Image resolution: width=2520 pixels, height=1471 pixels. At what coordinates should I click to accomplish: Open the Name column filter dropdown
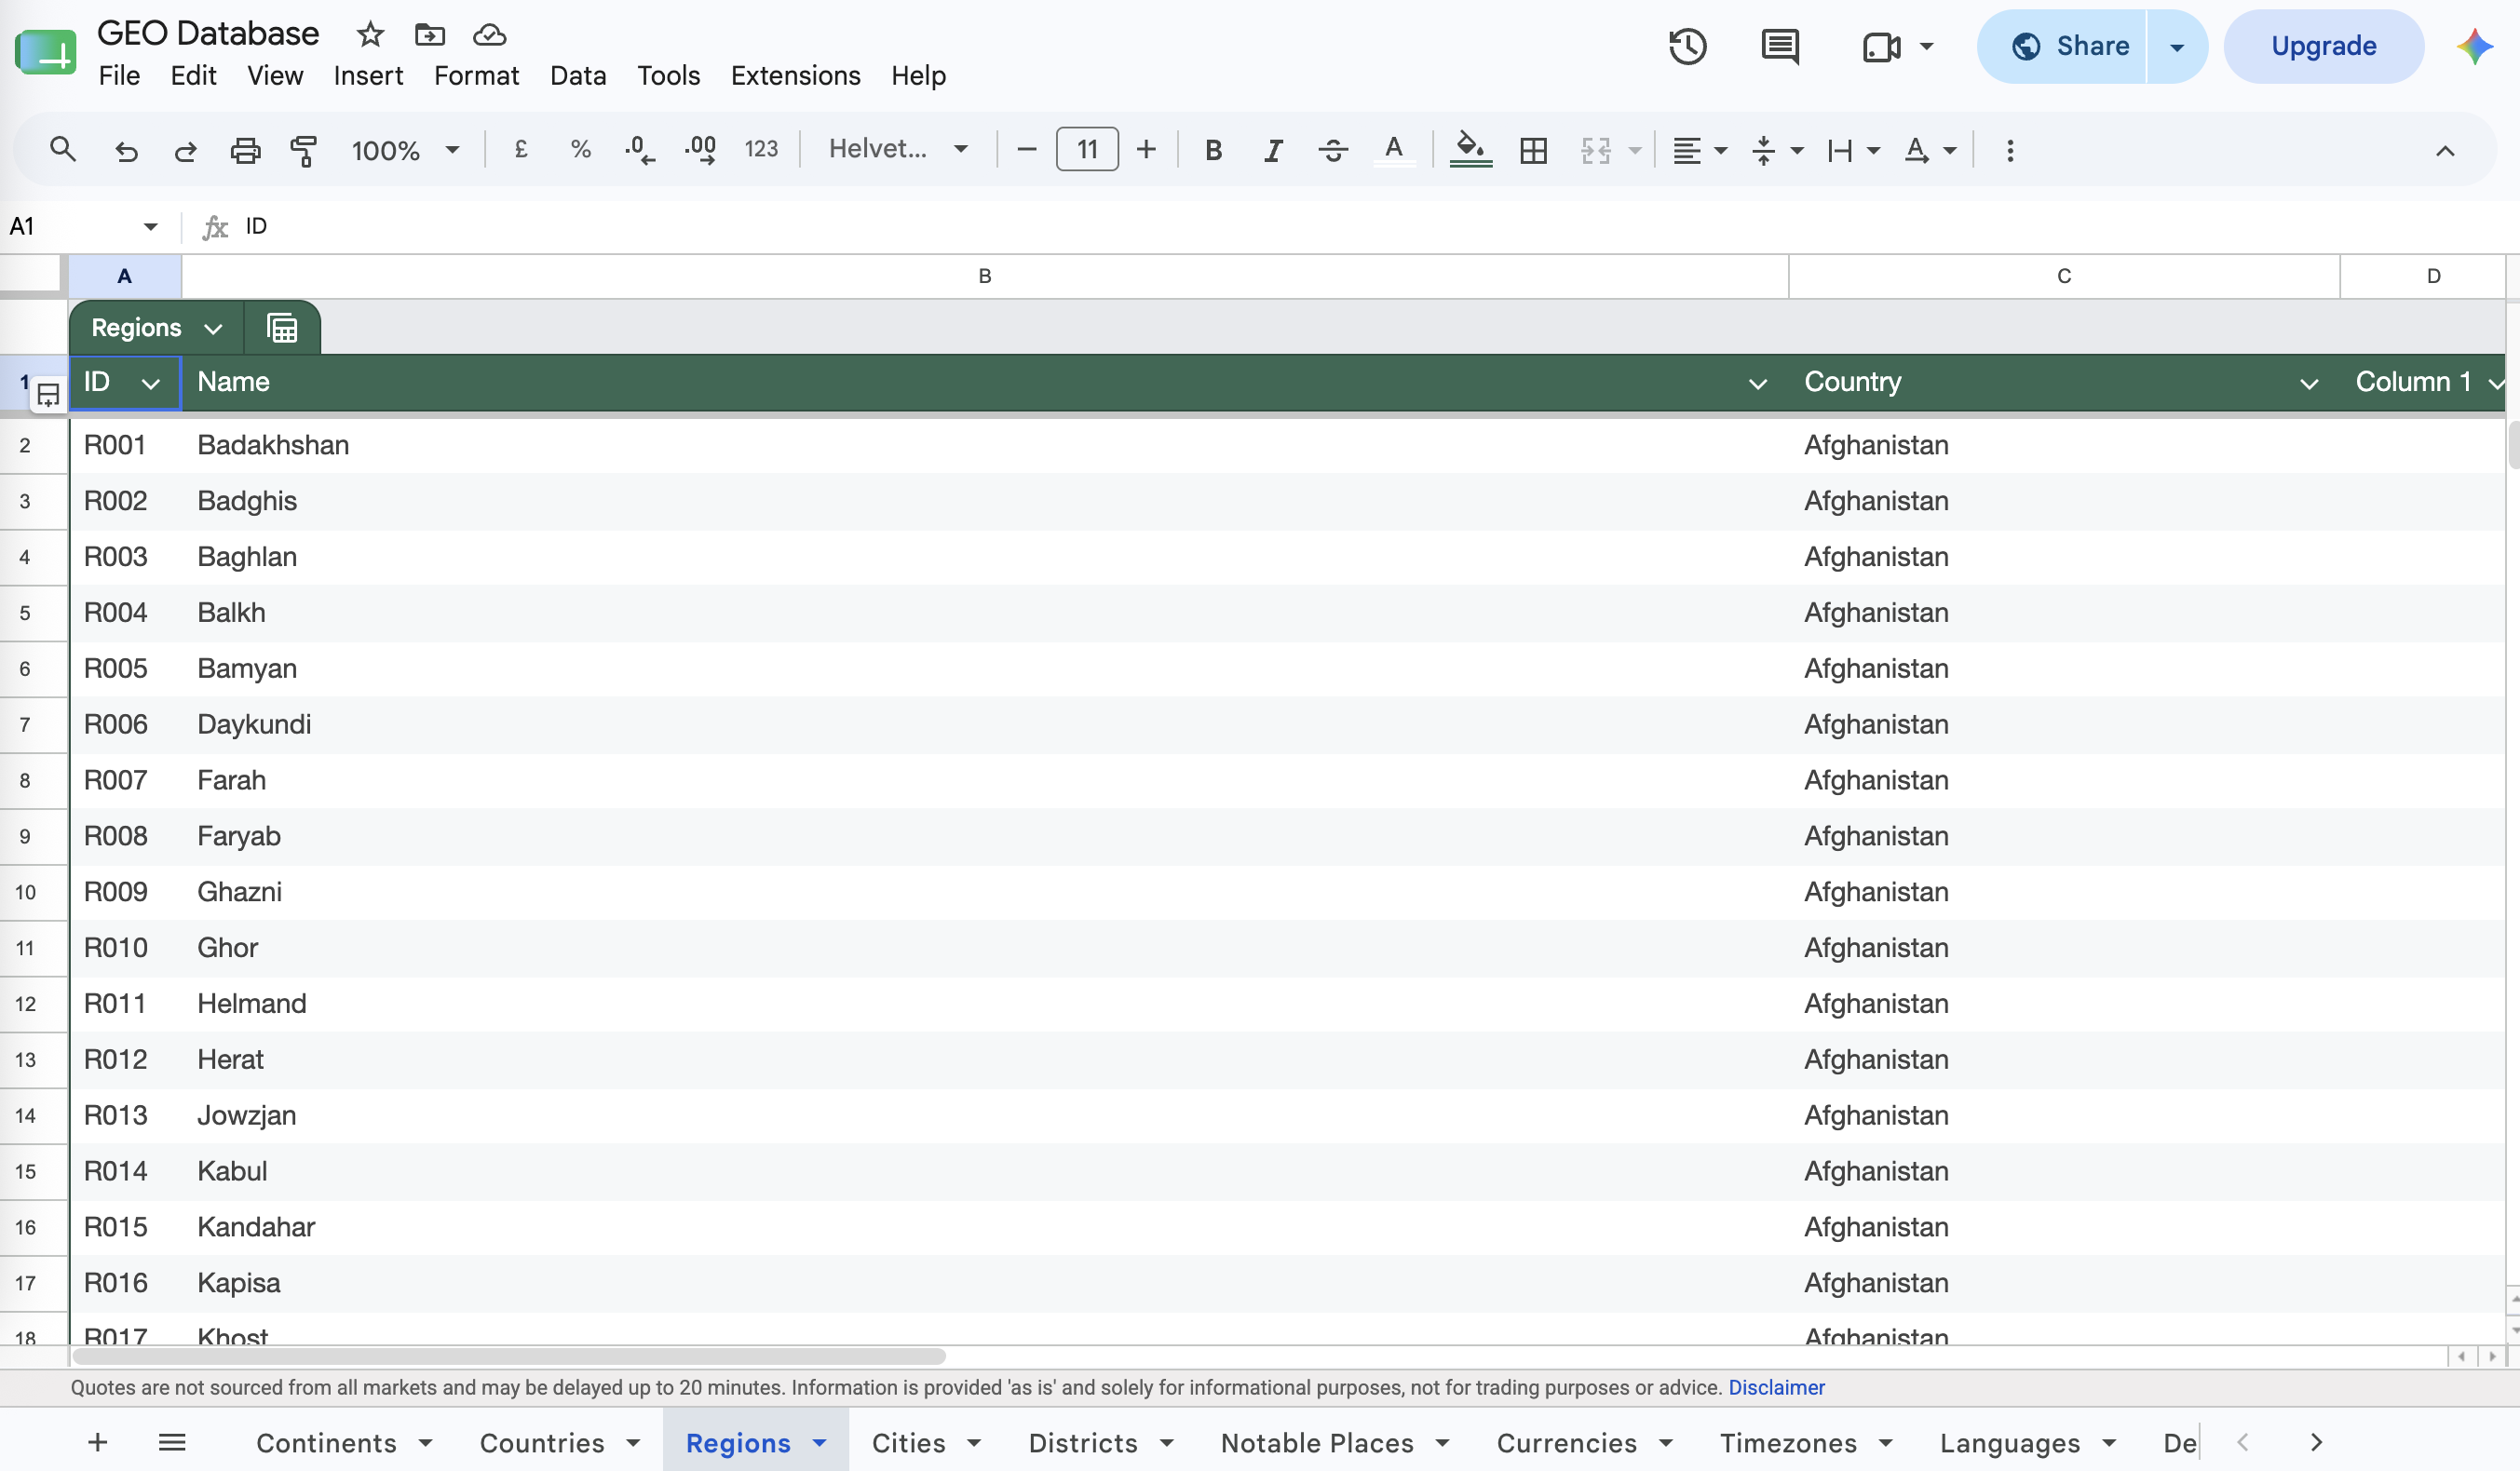pyautogui.click(x=1757, y=383)
